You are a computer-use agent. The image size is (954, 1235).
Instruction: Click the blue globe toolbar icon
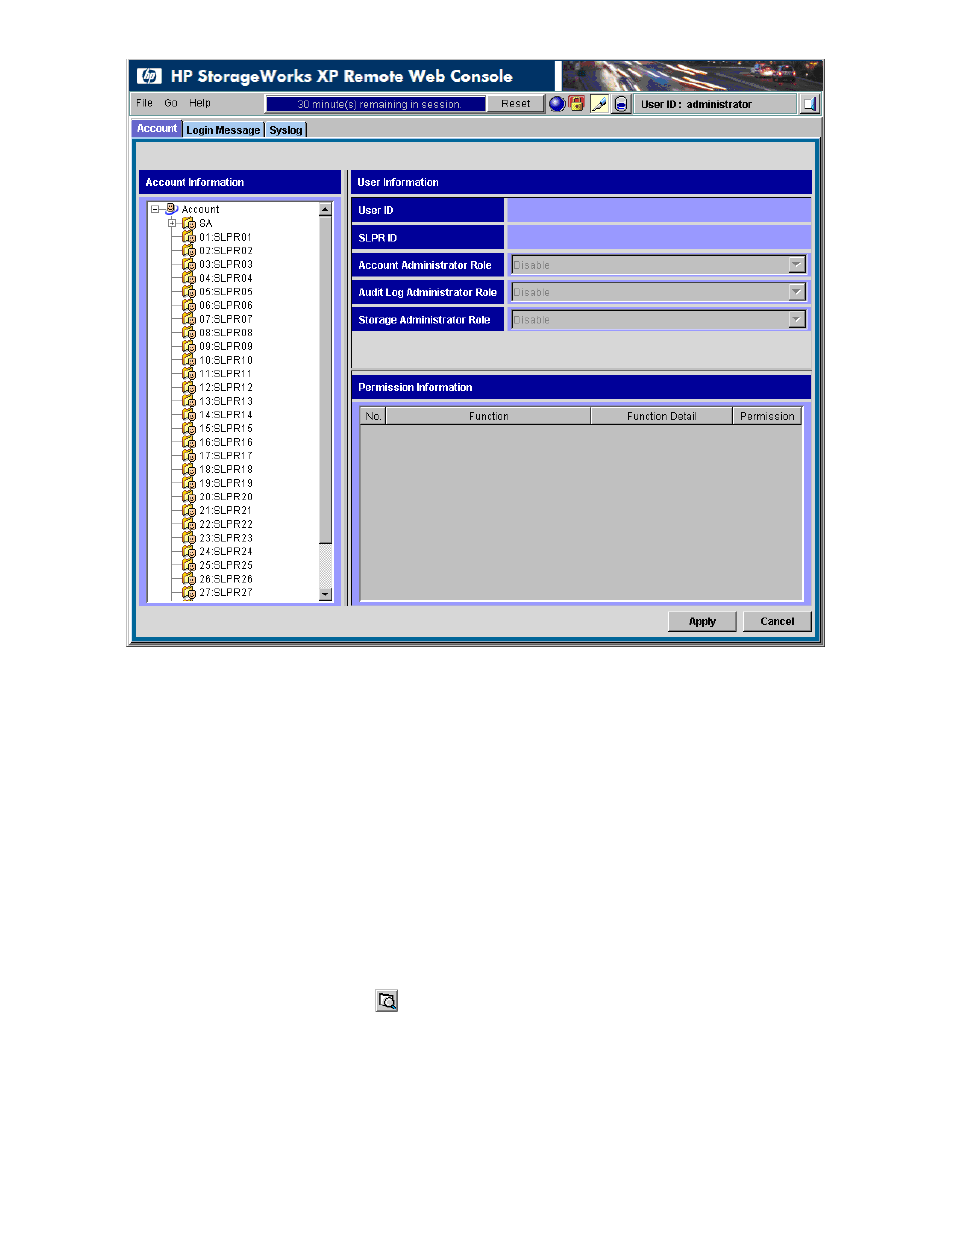557,103
